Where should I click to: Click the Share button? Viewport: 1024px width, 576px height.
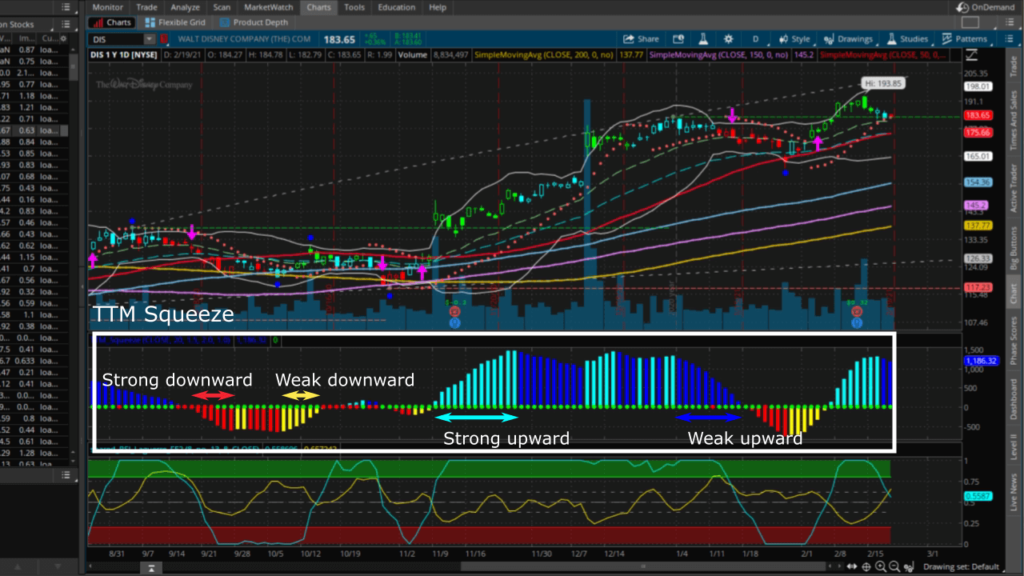(x=641, y=39)
